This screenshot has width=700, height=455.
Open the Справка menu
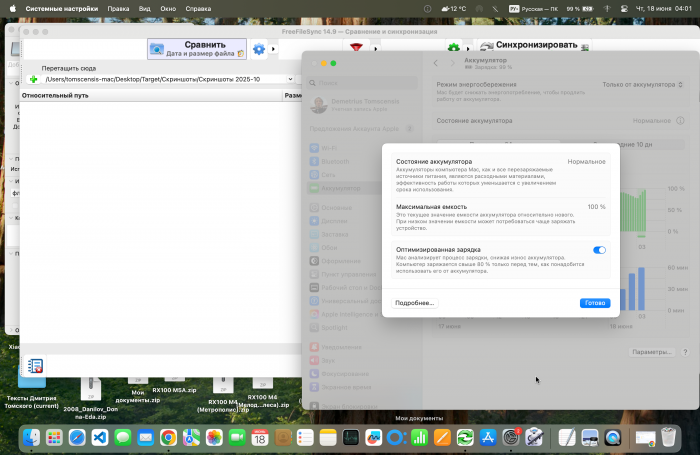coord(198,8)
